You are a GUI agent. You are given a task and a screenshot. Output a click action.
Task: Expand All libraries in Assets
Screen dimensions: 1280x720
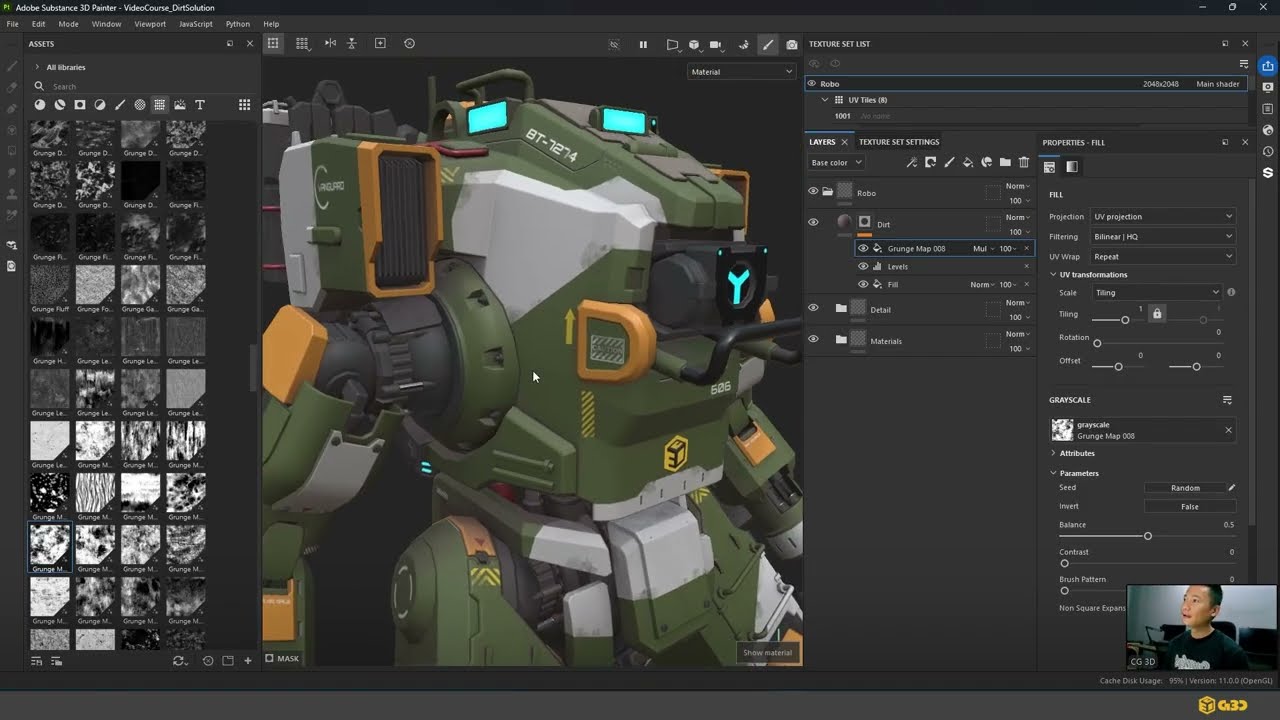[38, 67]
